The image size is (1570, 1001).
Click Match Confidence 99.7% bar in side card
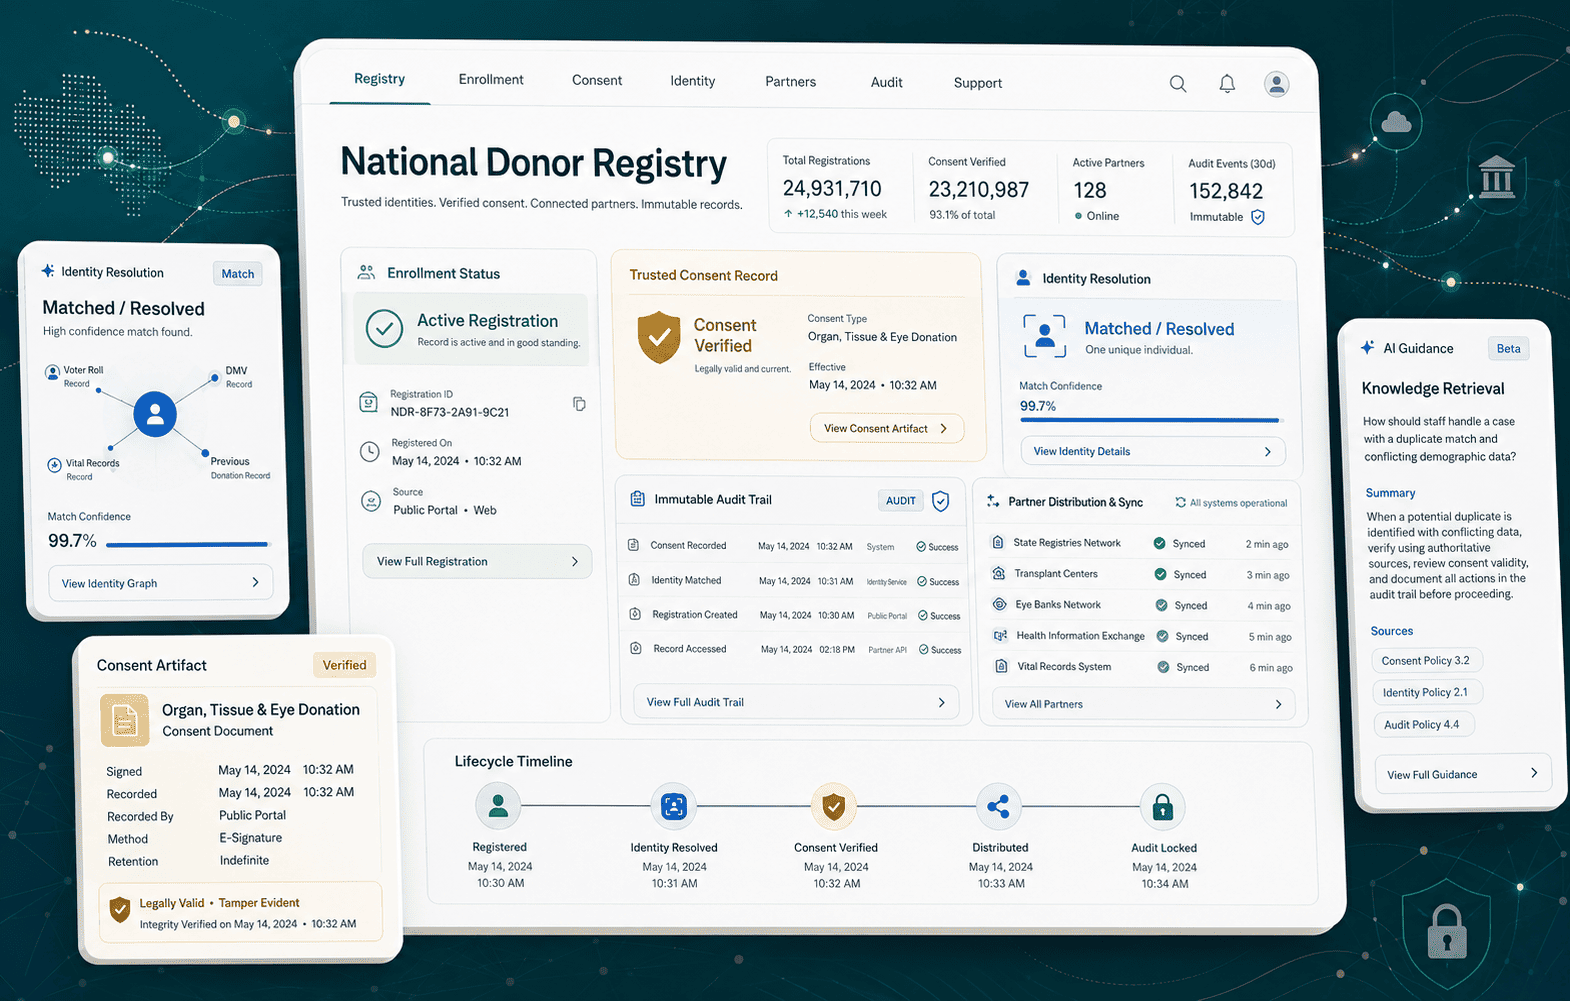coord(187,545)
